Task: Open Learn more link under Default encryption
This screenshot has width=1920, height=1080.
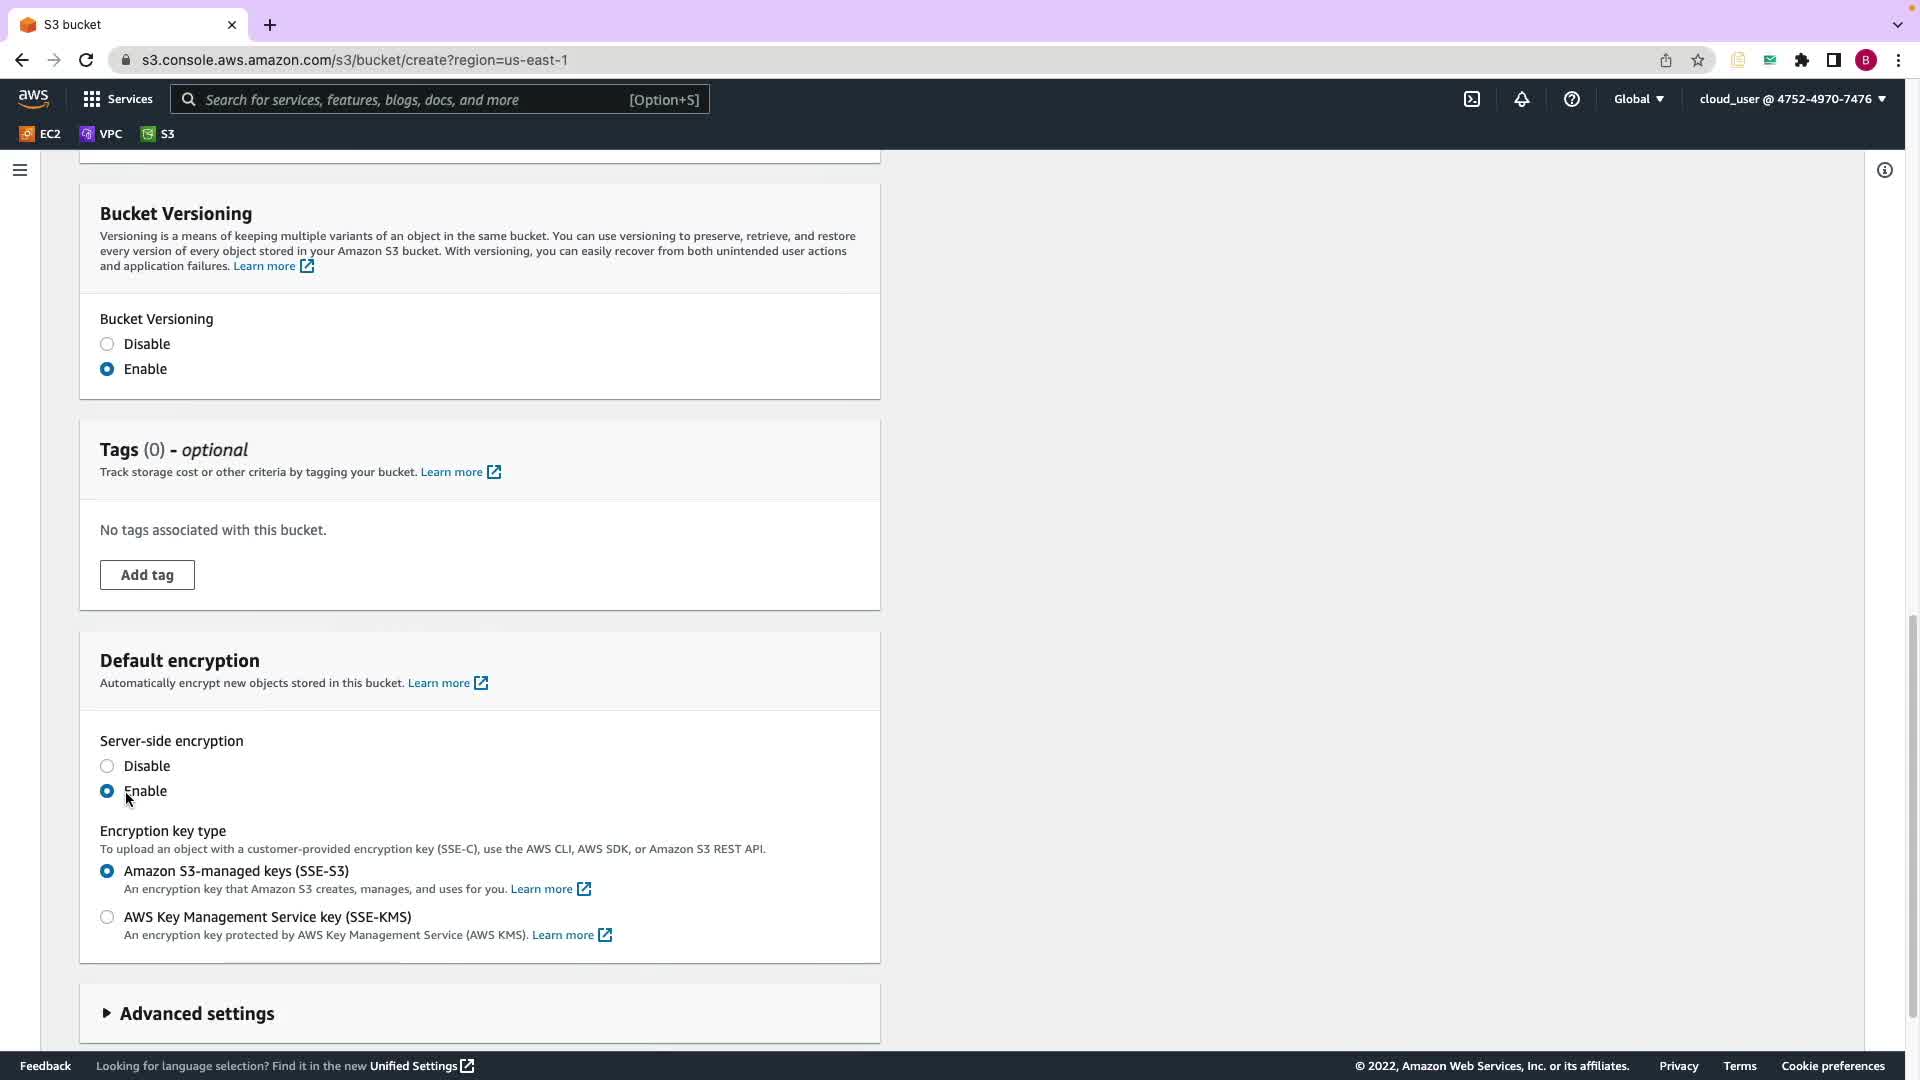Action: 439,683
